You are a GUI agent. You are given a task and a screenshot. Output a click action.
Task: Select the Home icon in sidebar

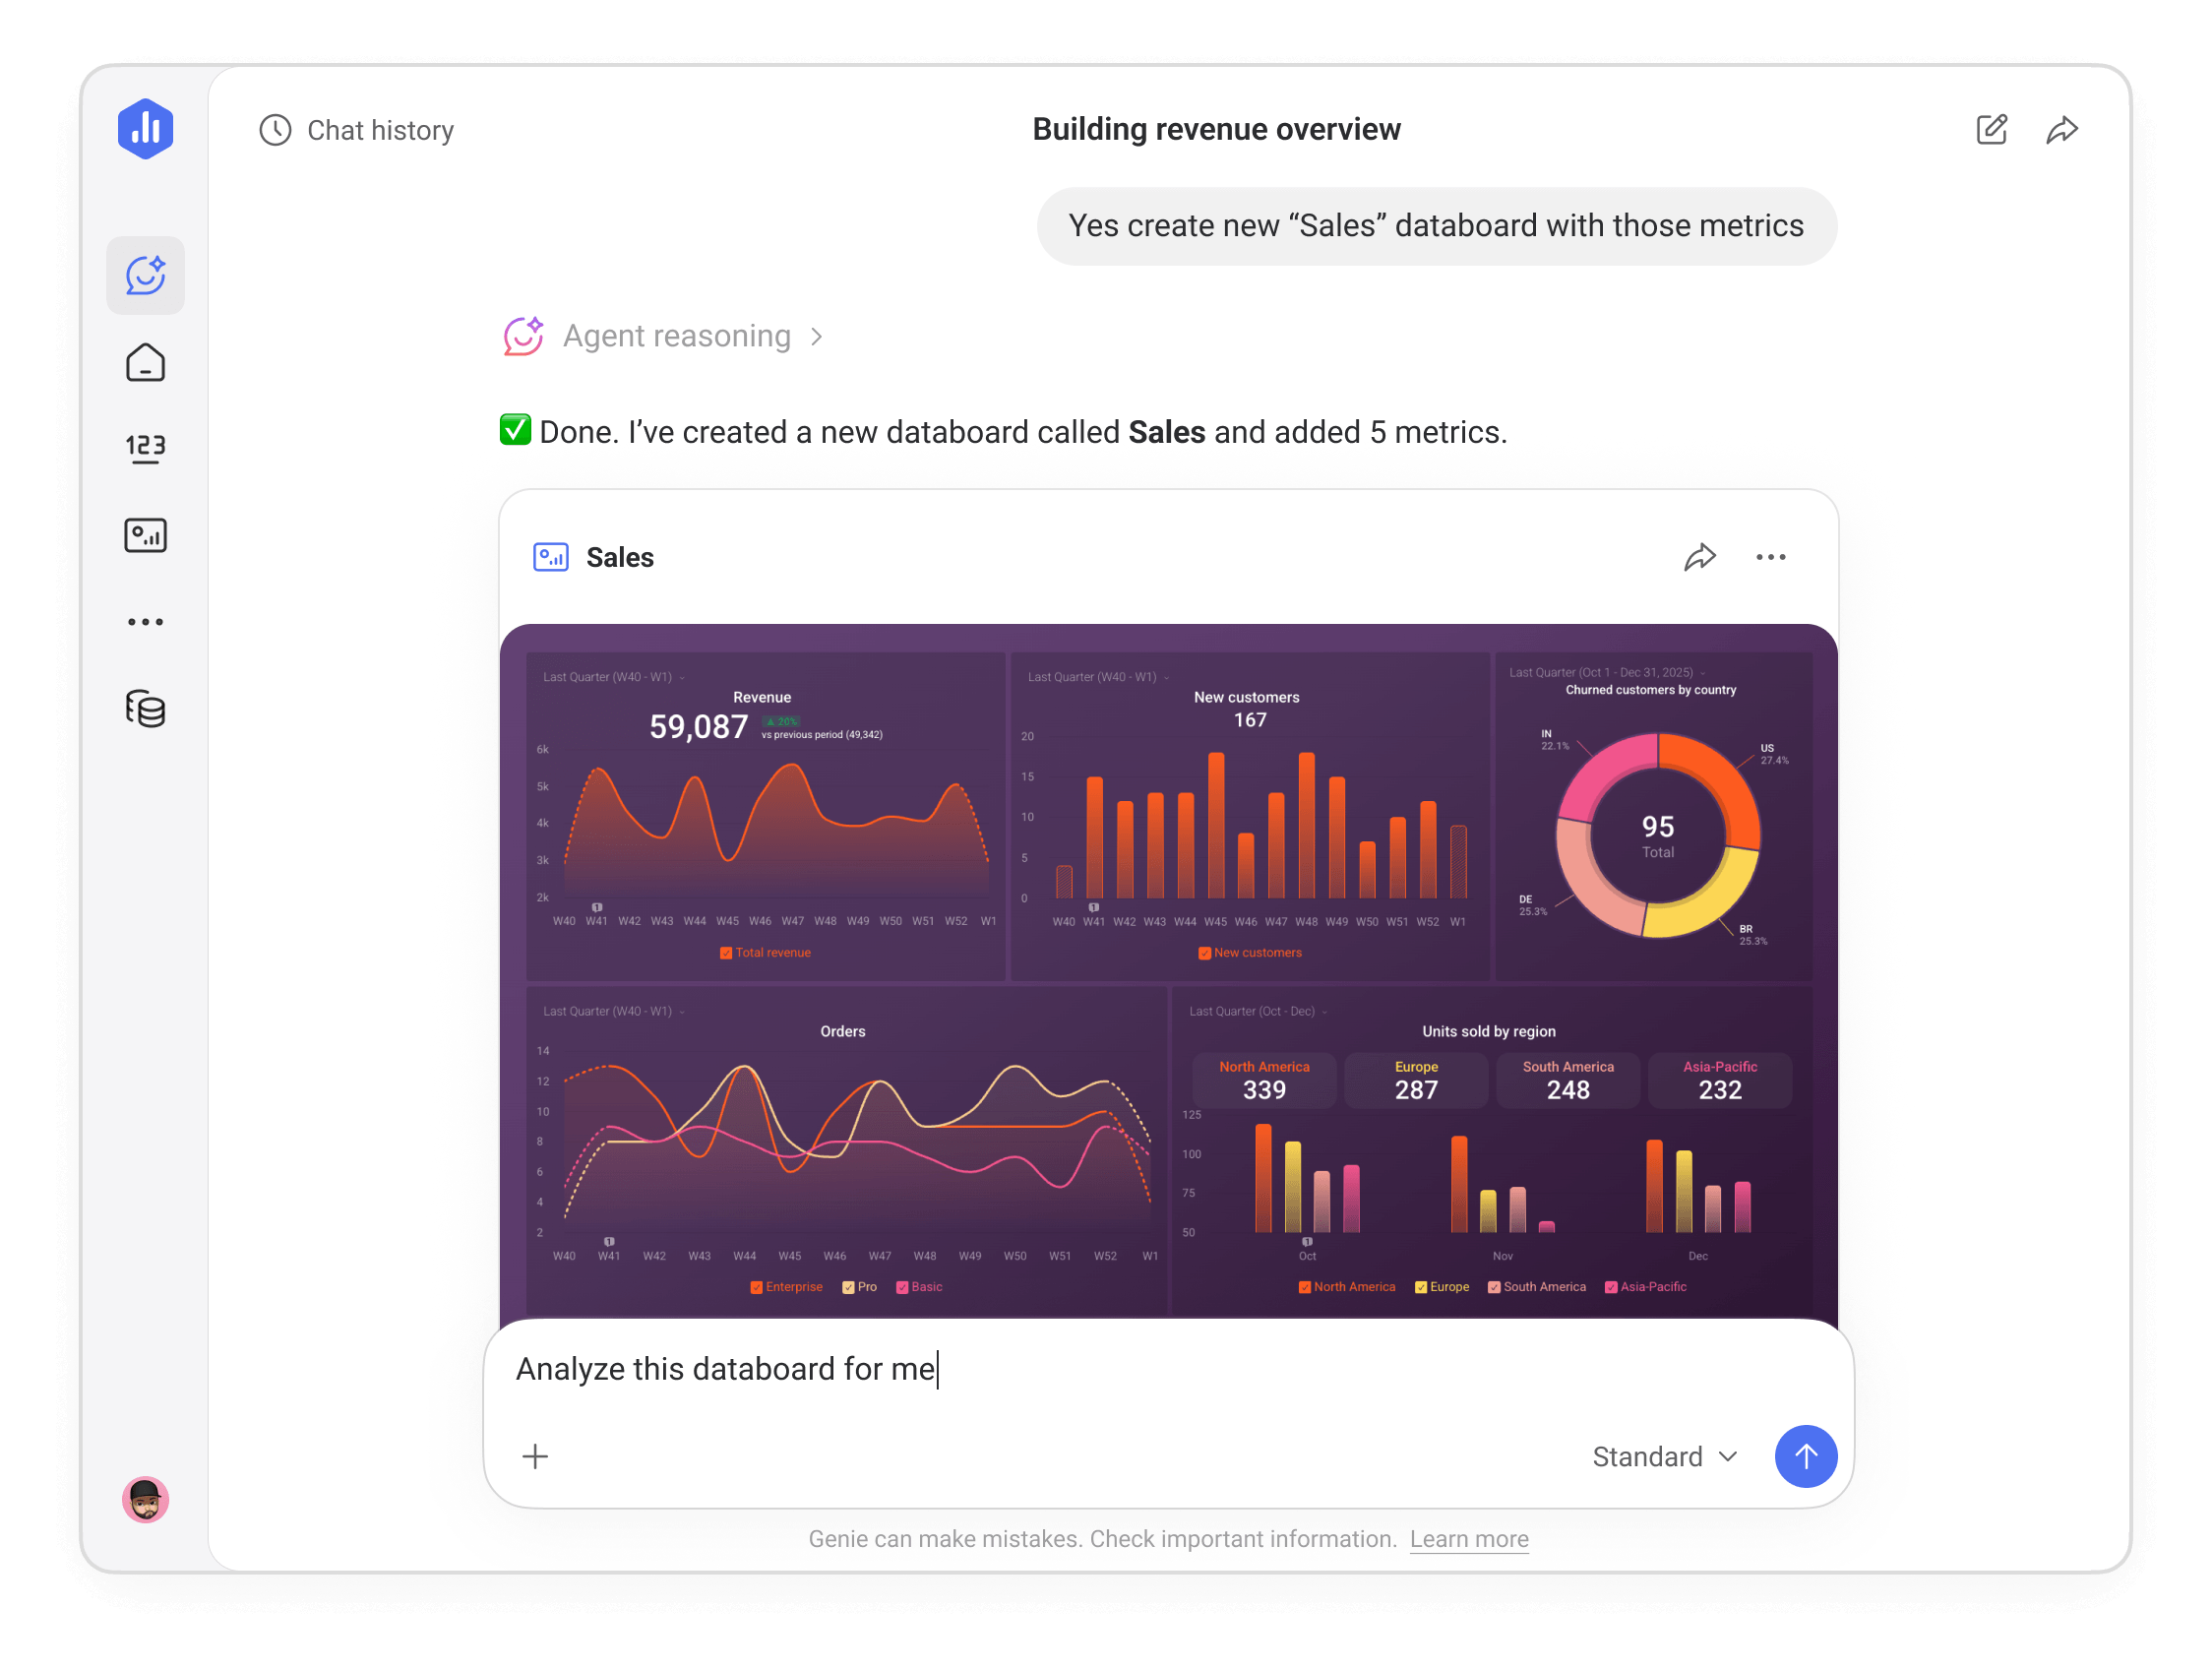pyautogui.click(x=145, y=362)
